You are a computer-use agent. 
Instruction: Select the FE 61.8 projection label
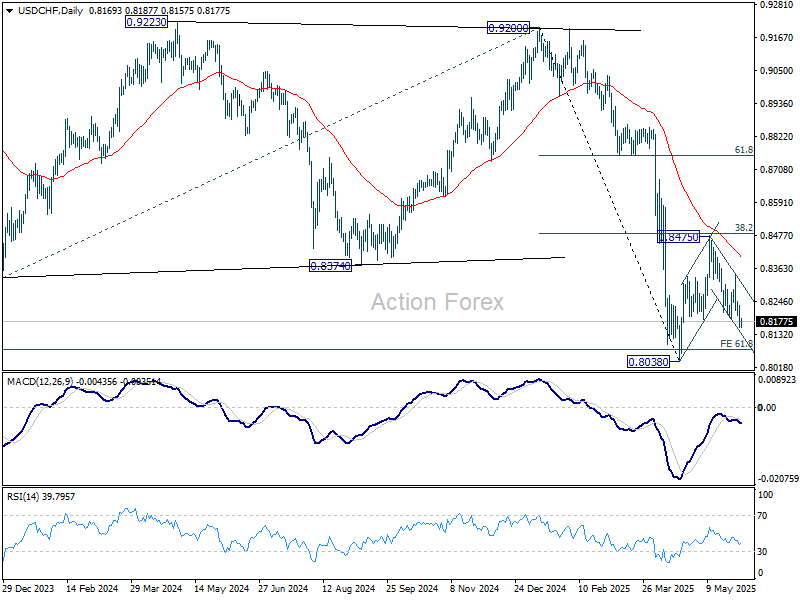[x=736, y=343]
